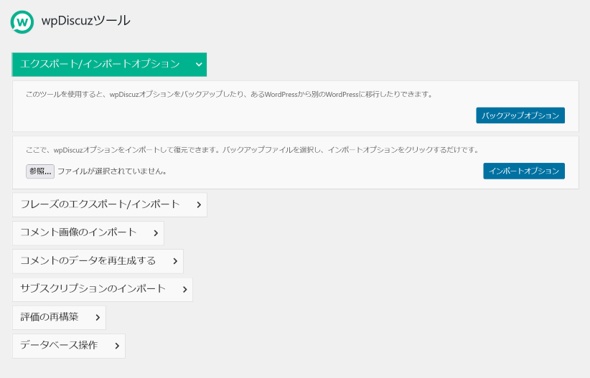Viewport: 590px width, 378px height.
Task: Expand 評価の再構築 section
Action: (x=59, y=317)
